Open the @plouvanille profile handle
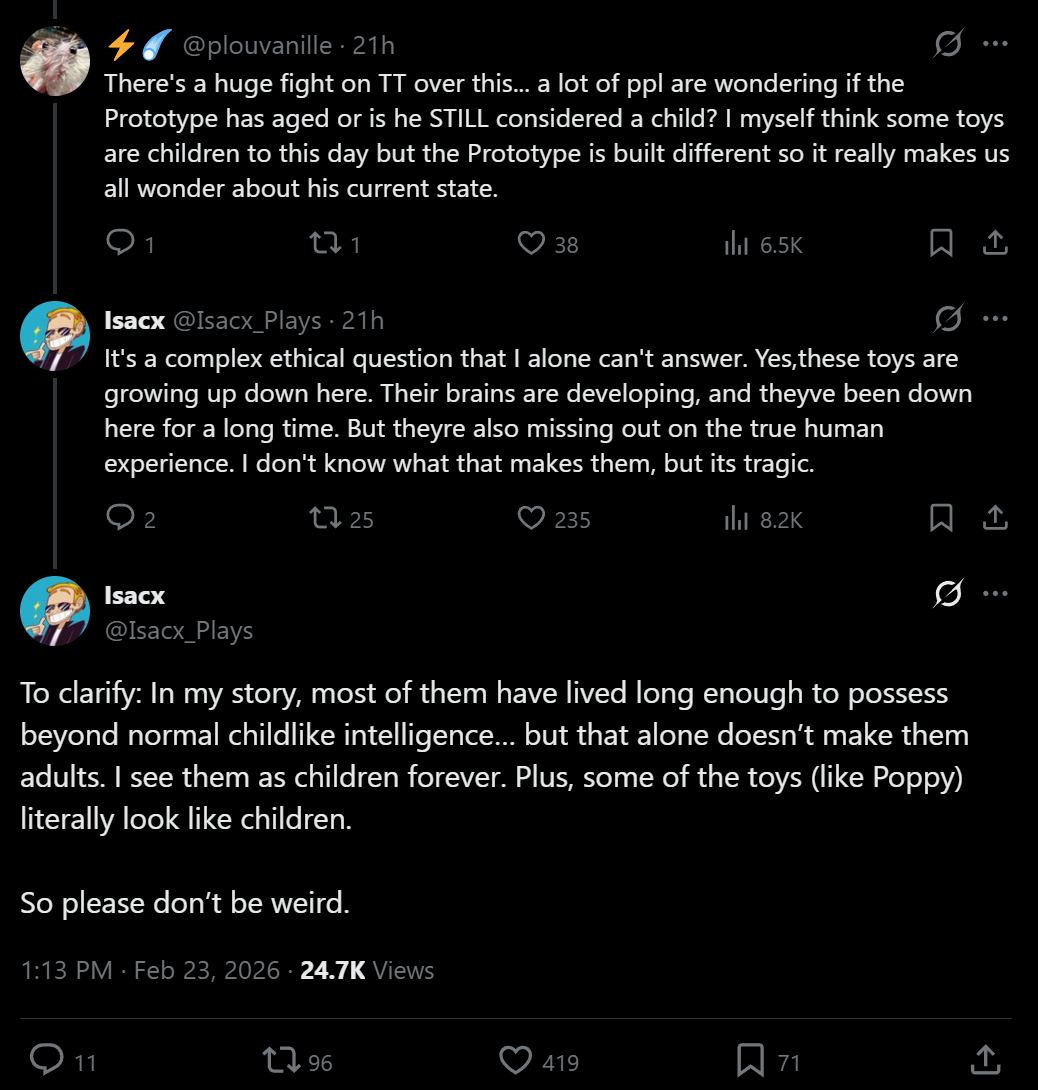 [256, 45]
